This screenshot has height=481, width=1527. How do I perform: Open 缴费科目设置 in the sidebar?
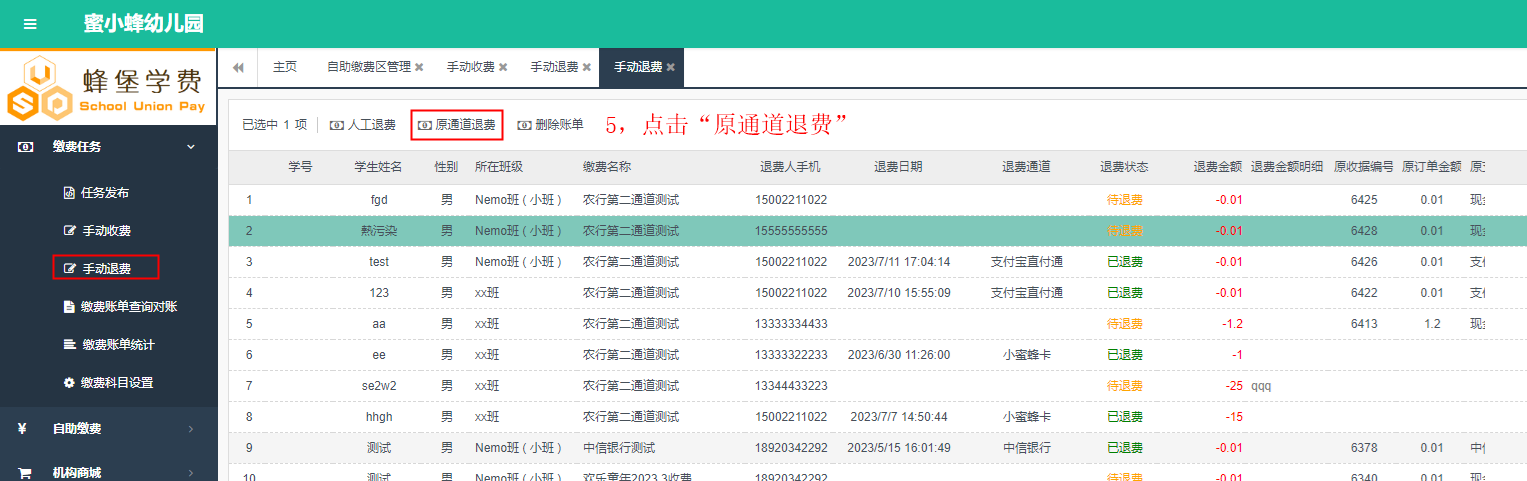point(117,383)
